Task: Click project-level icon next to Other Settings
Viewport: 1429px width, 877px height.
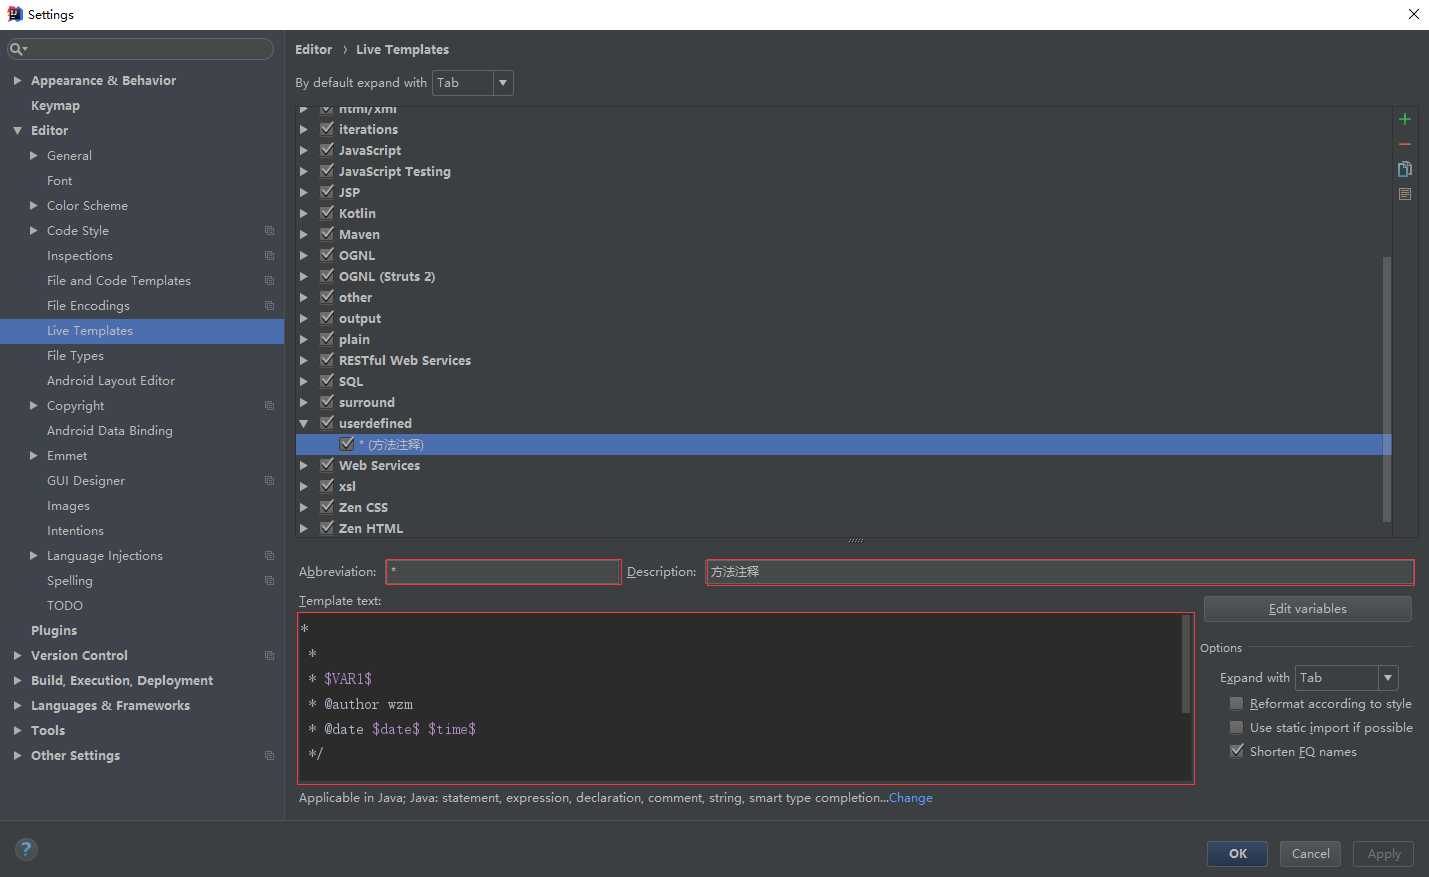Action: click(269, 756)
